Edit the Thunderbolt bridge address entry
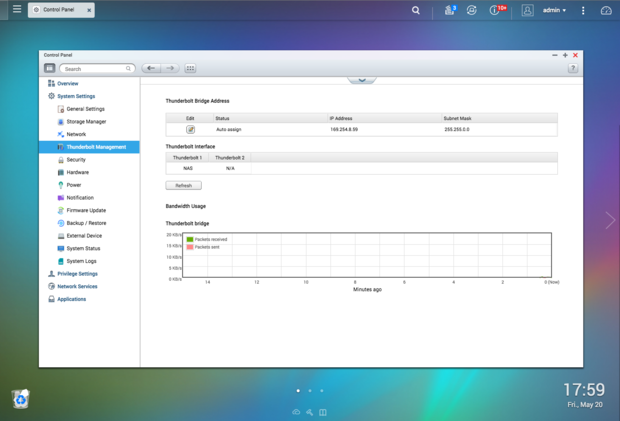Image resolution: width=620 pixels, height=421 pixels. point(190,129)
